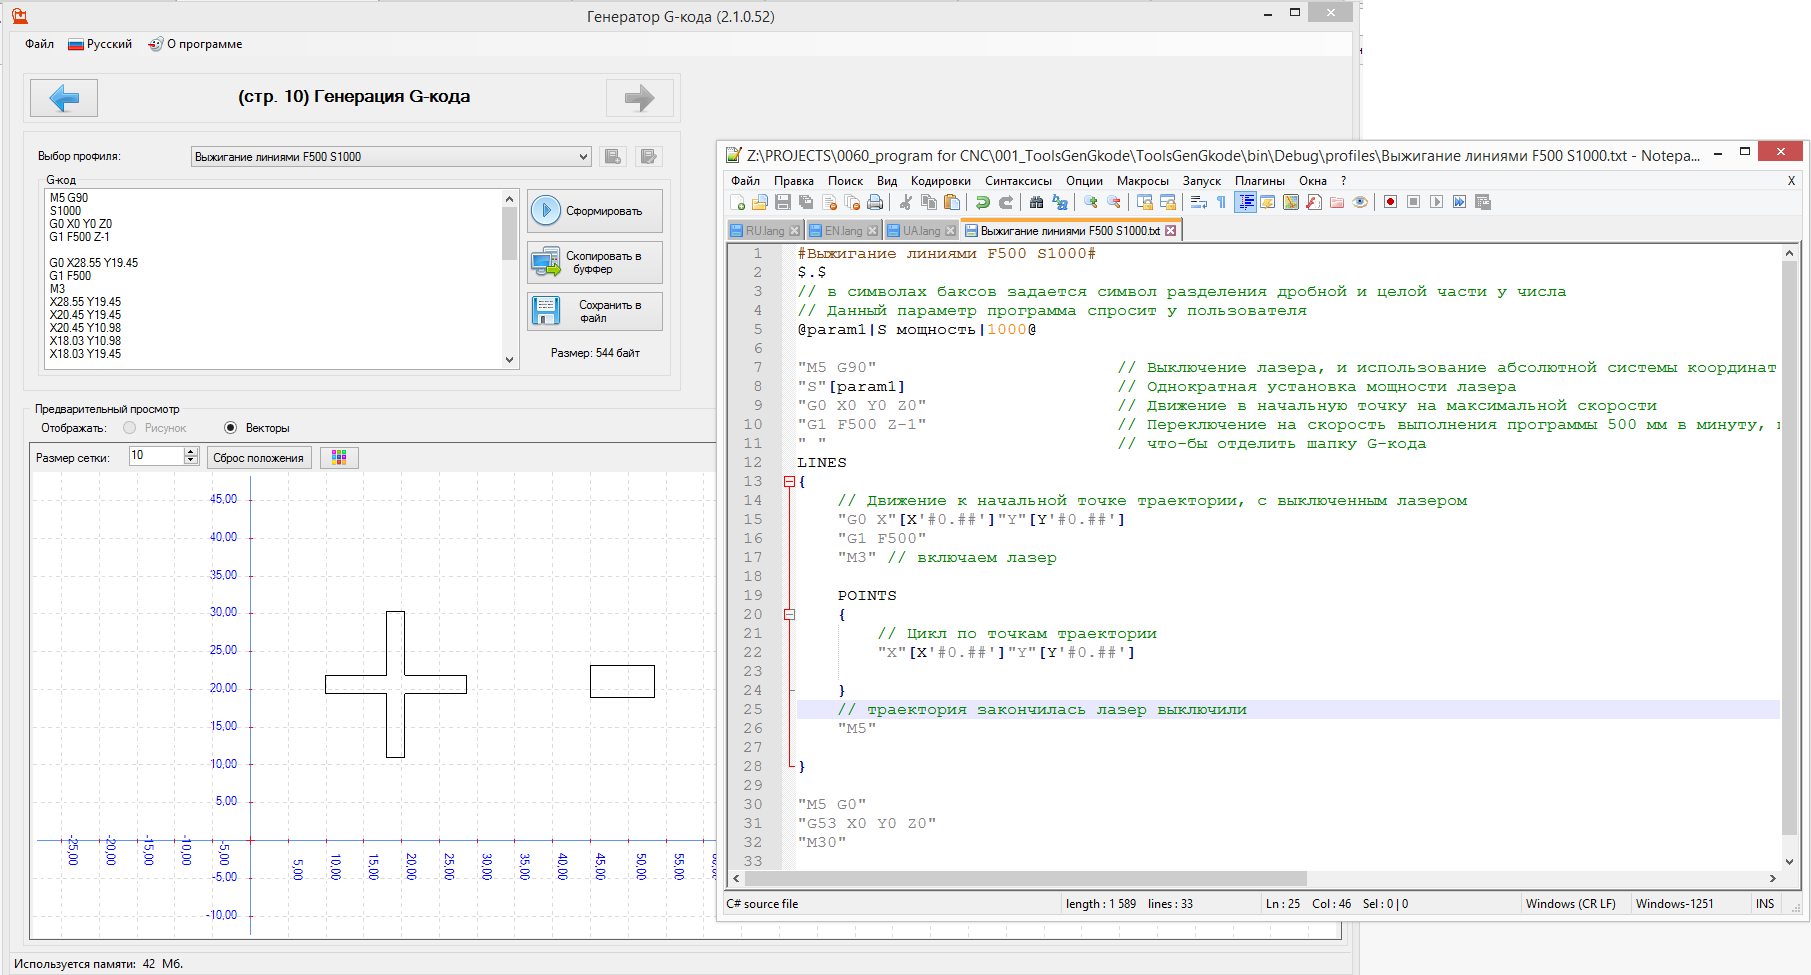Start macro recording with red record icon
Screen dimensions: 1811x975
pos(1390,202)
